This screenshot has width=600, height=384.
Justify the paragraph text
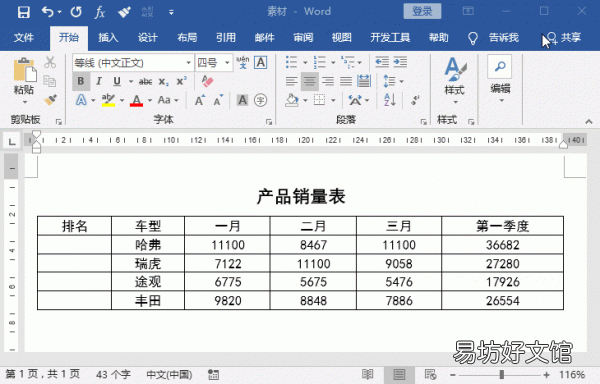click(346, 81)
